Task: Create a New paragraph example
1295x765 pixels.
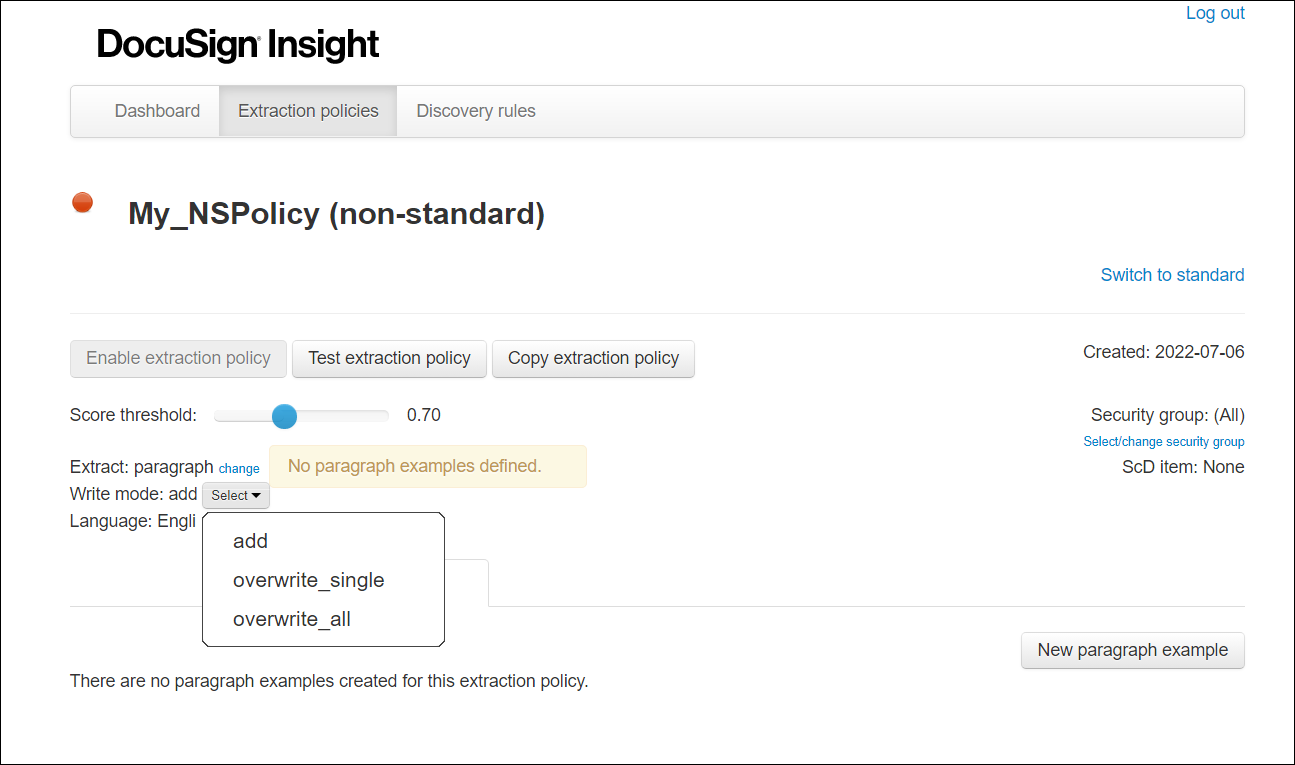Action: pyautogui.click(x=1132, y=650)
